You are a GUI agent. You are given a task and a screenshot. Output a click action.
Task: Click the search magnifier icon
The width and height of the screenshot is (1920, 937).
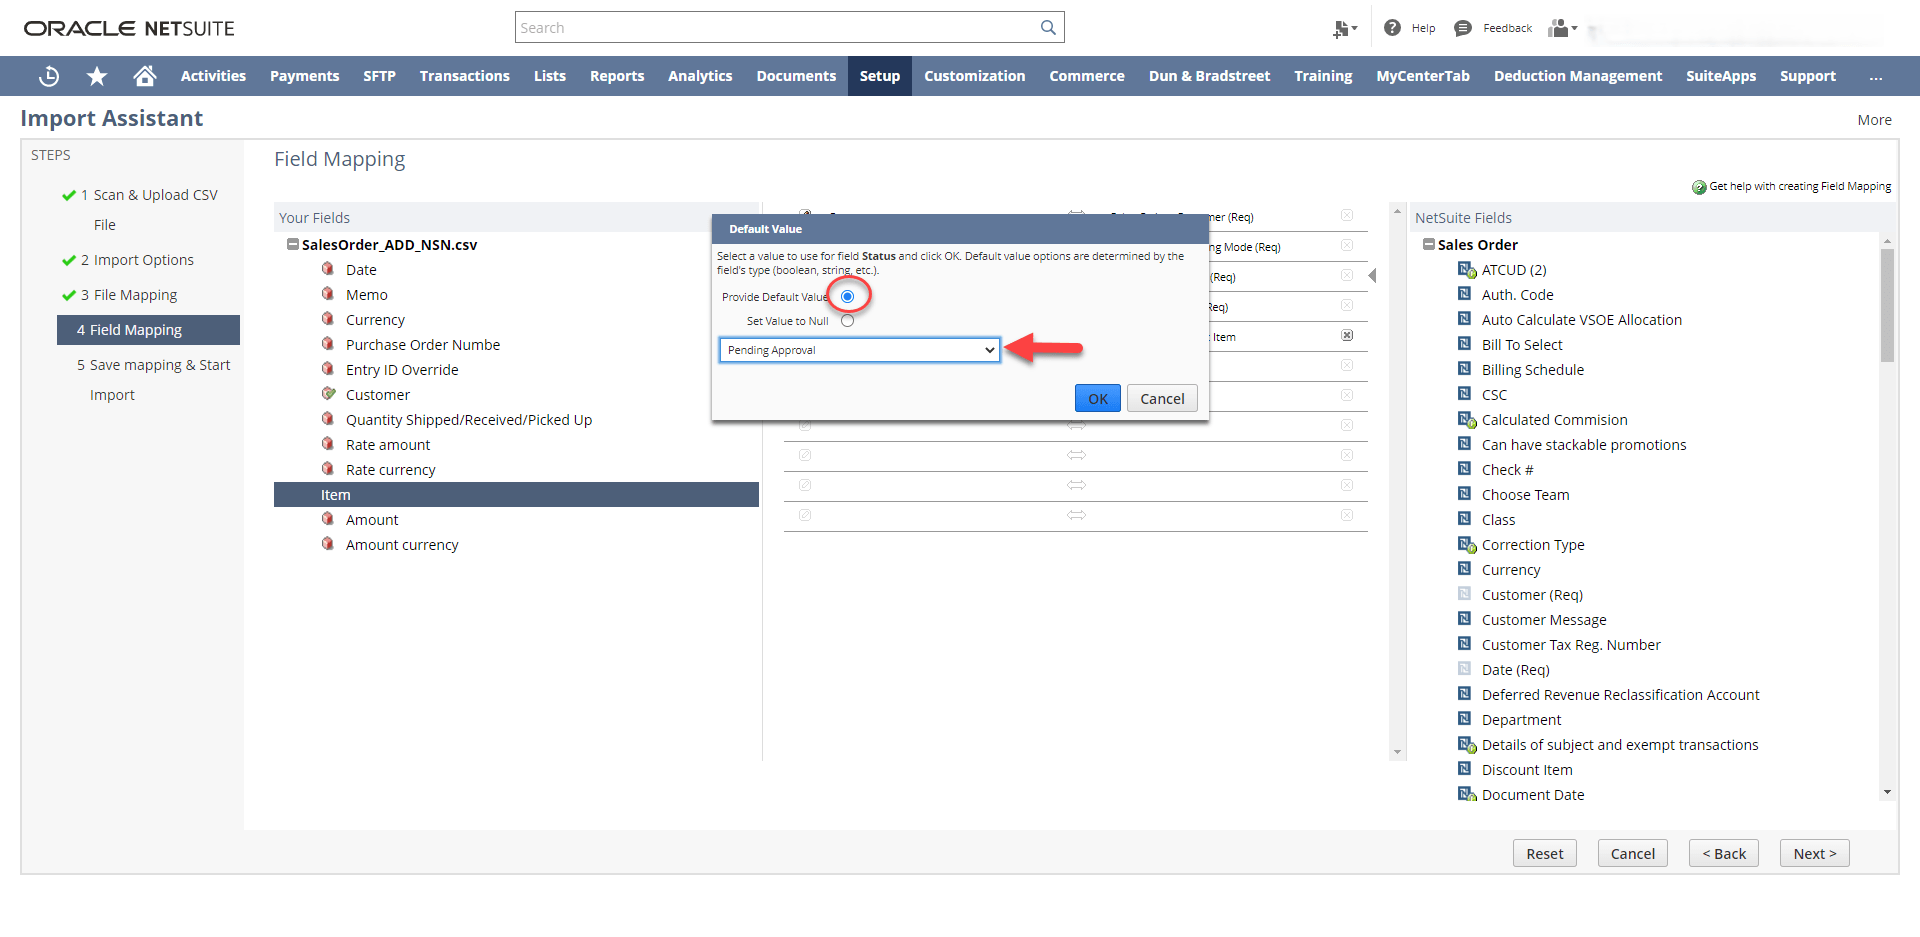(x=1048, y=27)
